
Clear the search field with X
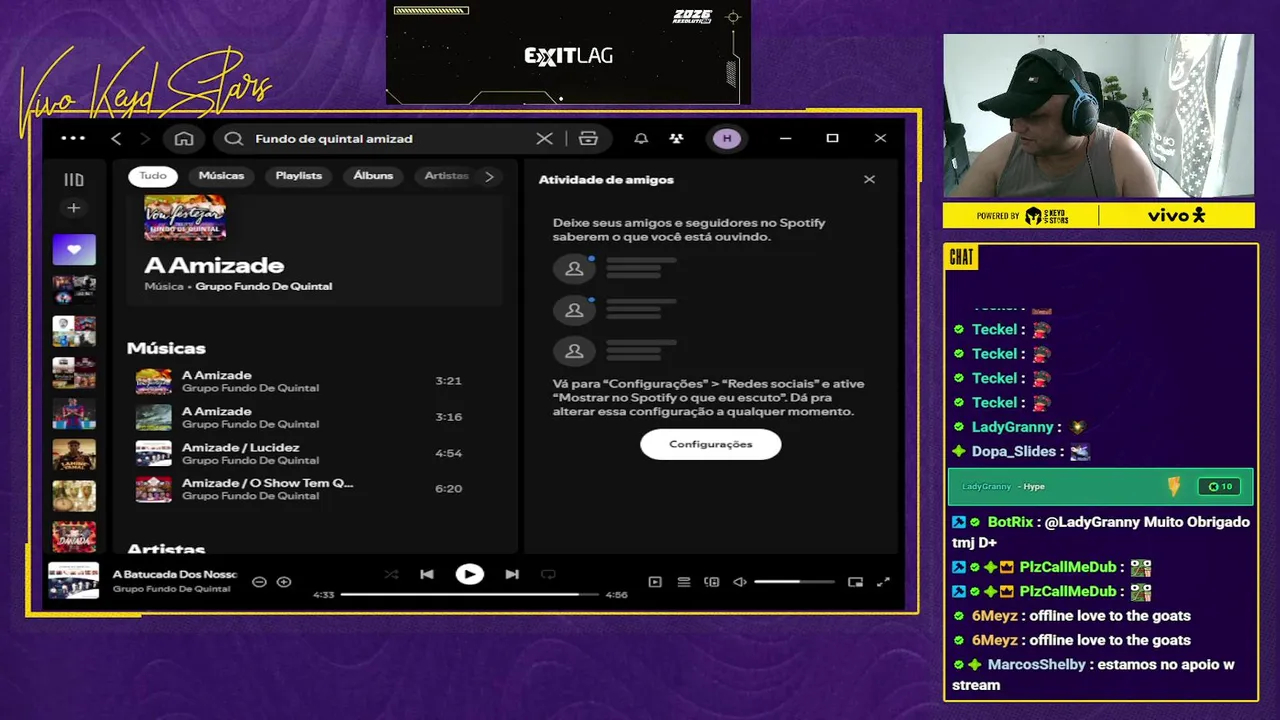coord(544,139)
